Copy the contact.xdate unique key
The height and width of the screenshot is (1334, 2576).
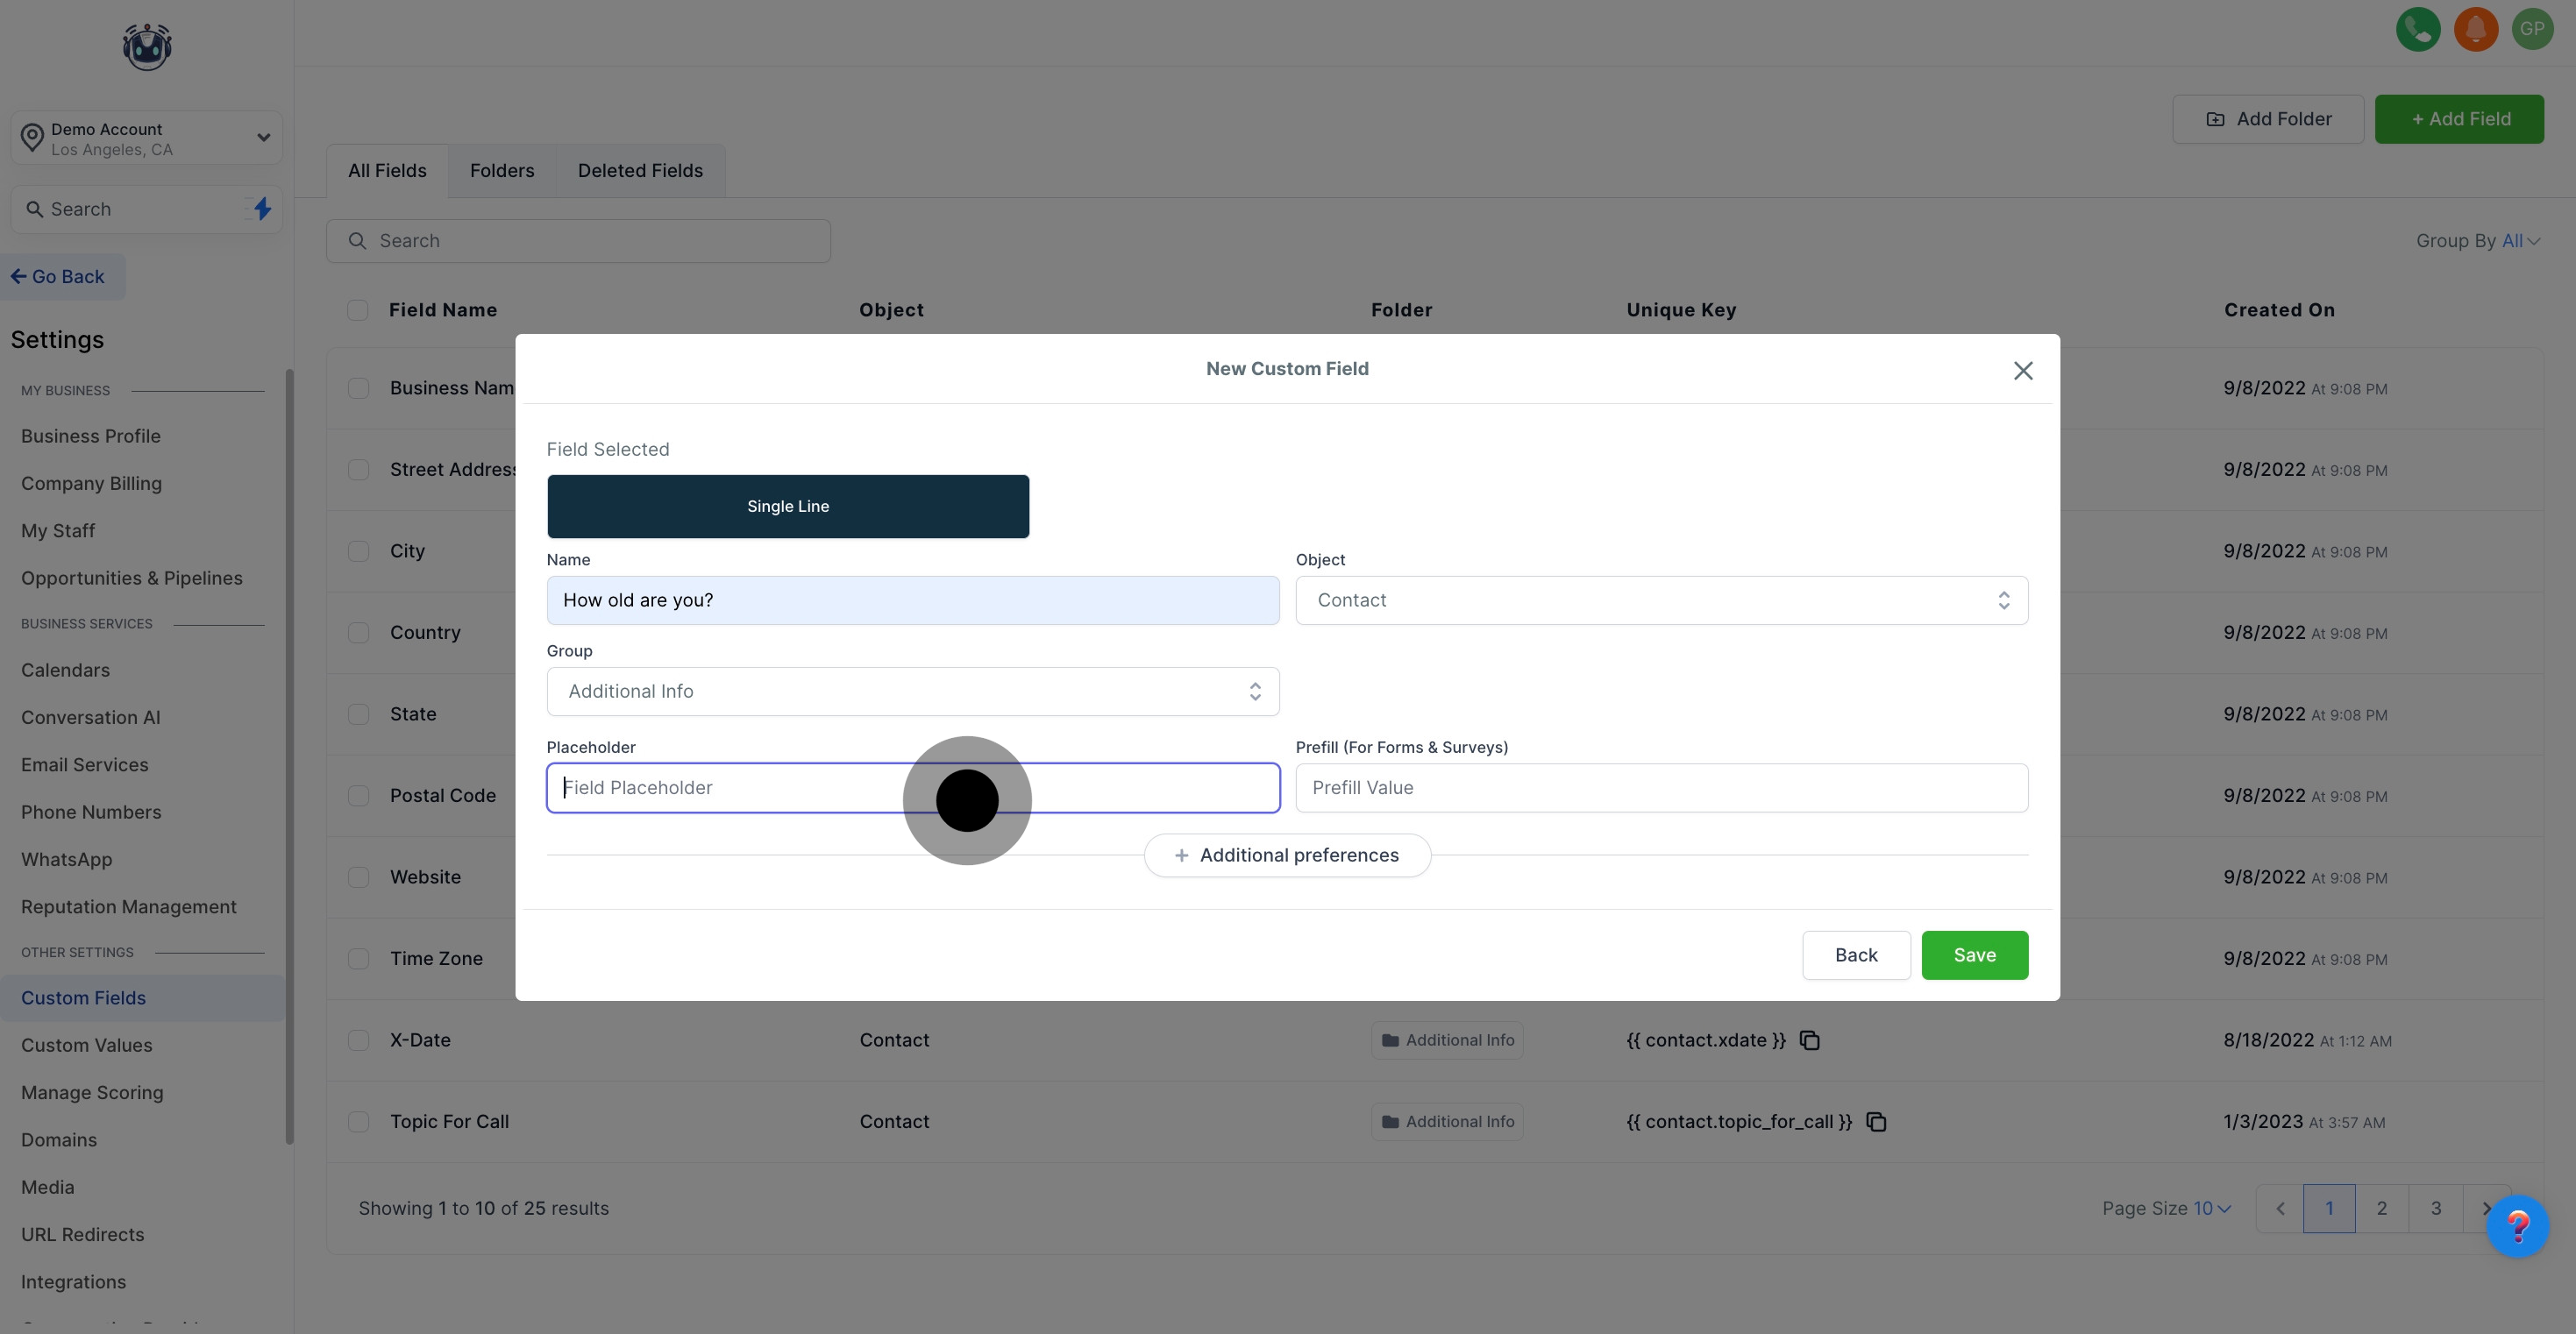[x=1809, y=1040]
